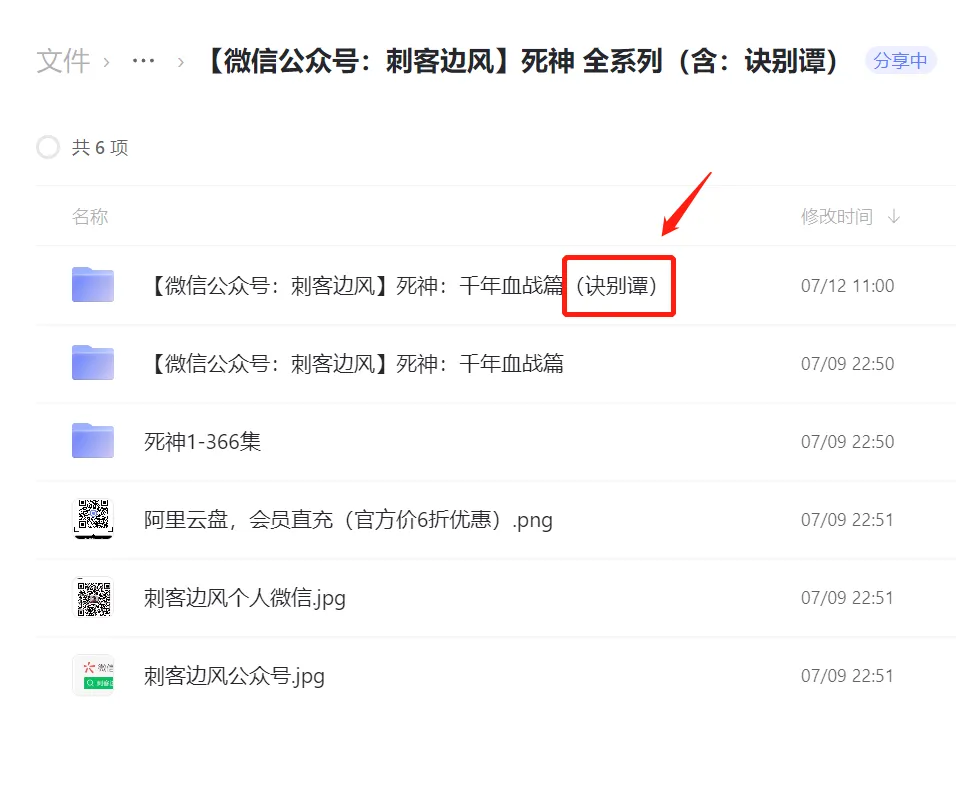Click the 死神1-366集 folder icon
The image size is (956, 811).
click(x=93, y=441)
